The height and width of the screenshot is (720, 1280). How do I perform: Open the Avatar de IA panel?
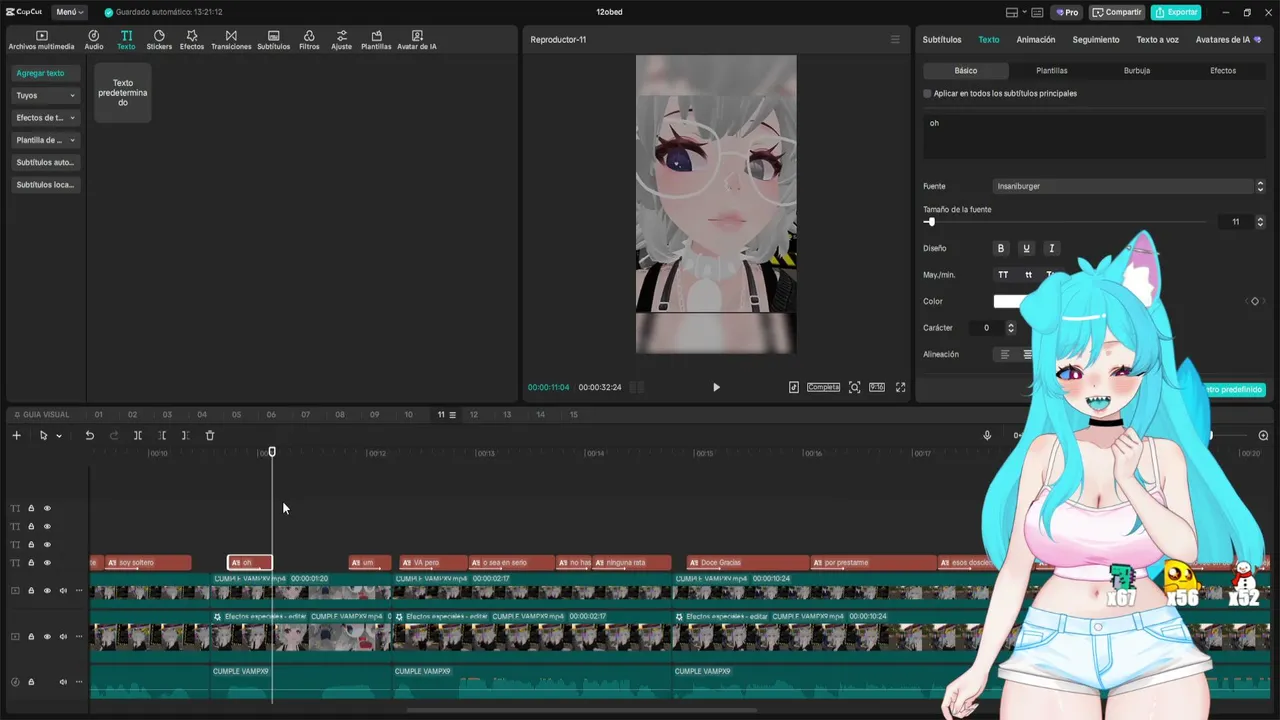coord(417,40)
